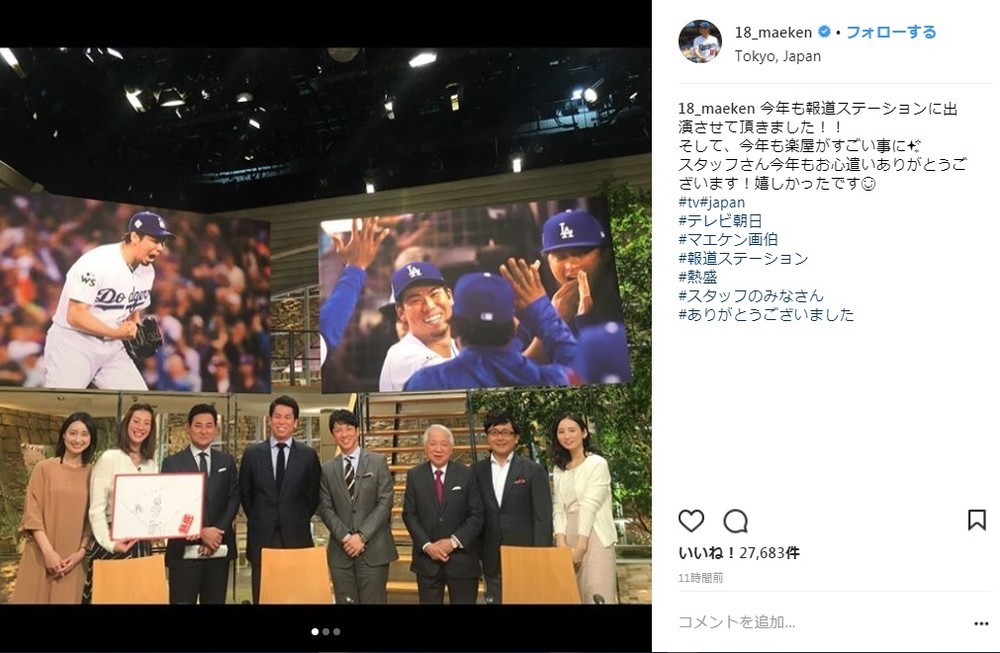
Task: Jump to the third carousel dot
Action: [x=337, y=631]
